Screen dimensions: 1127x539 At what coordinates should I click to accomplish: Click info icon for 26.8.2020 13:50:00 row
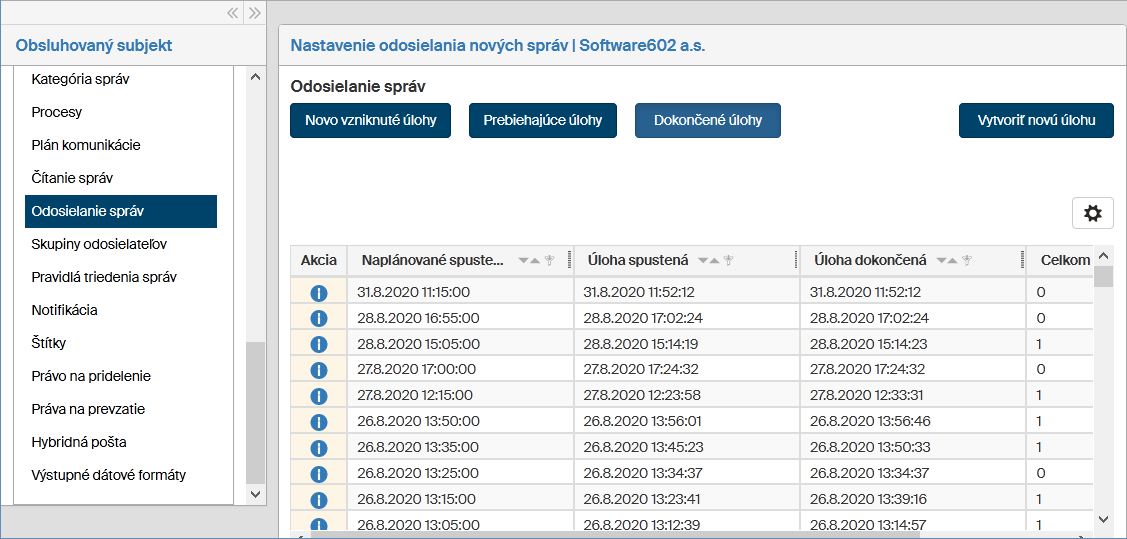pos(319,422)
